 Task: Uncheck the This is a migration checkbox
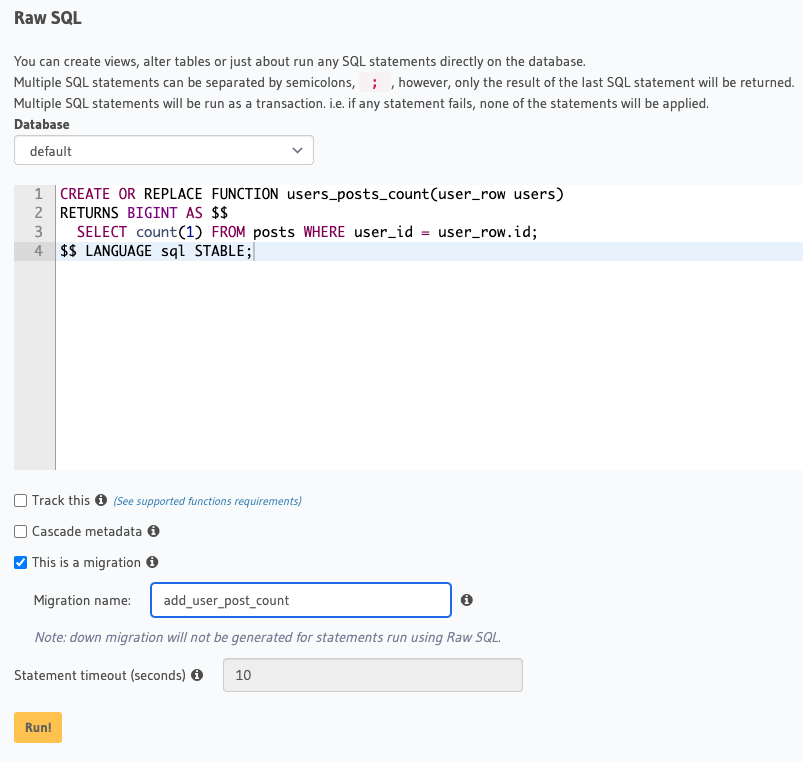click(x=21, y=562)
